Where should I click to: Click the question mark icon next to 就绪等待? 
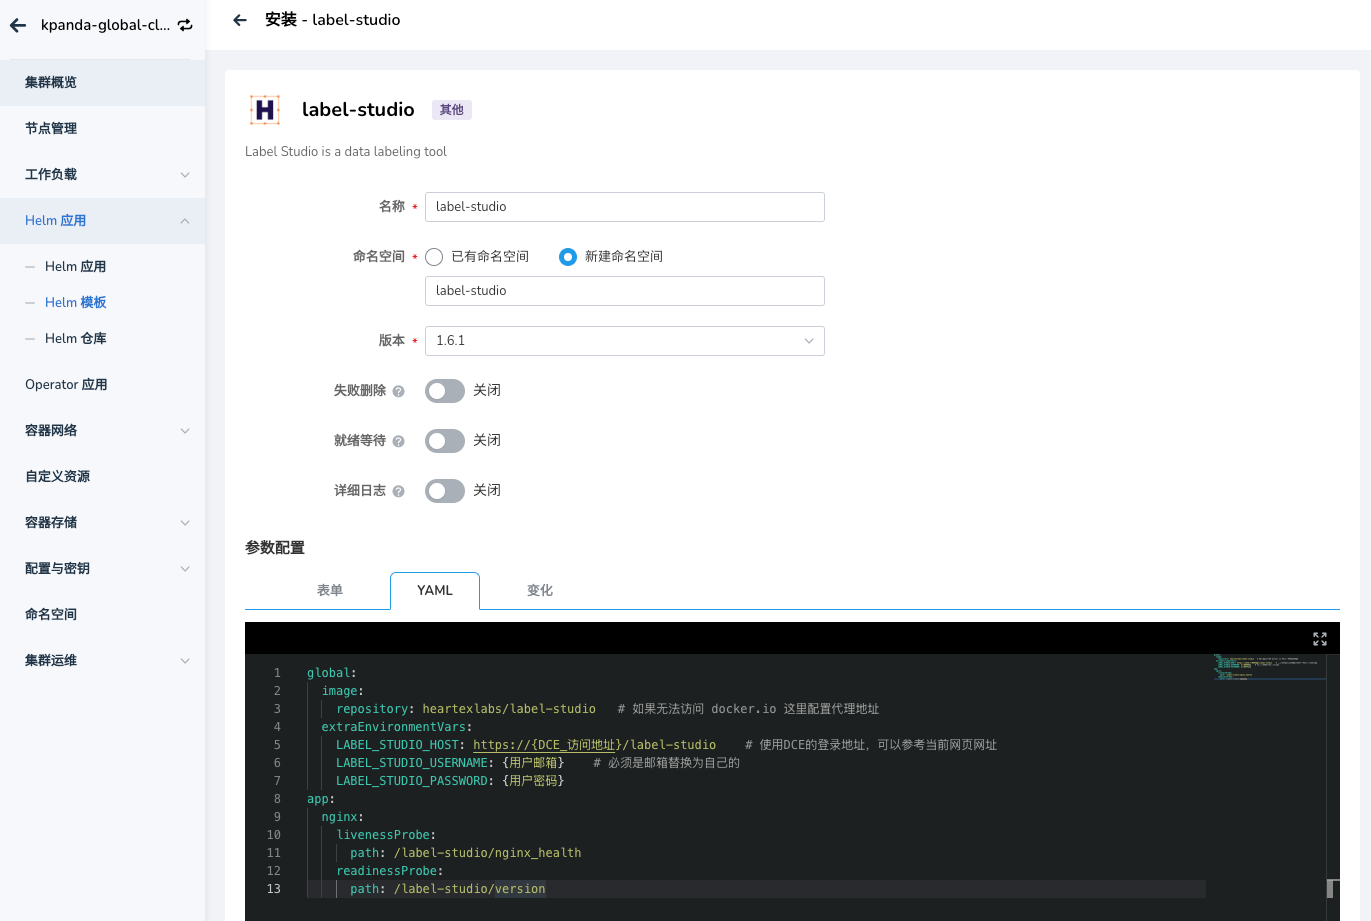(398, 441)
